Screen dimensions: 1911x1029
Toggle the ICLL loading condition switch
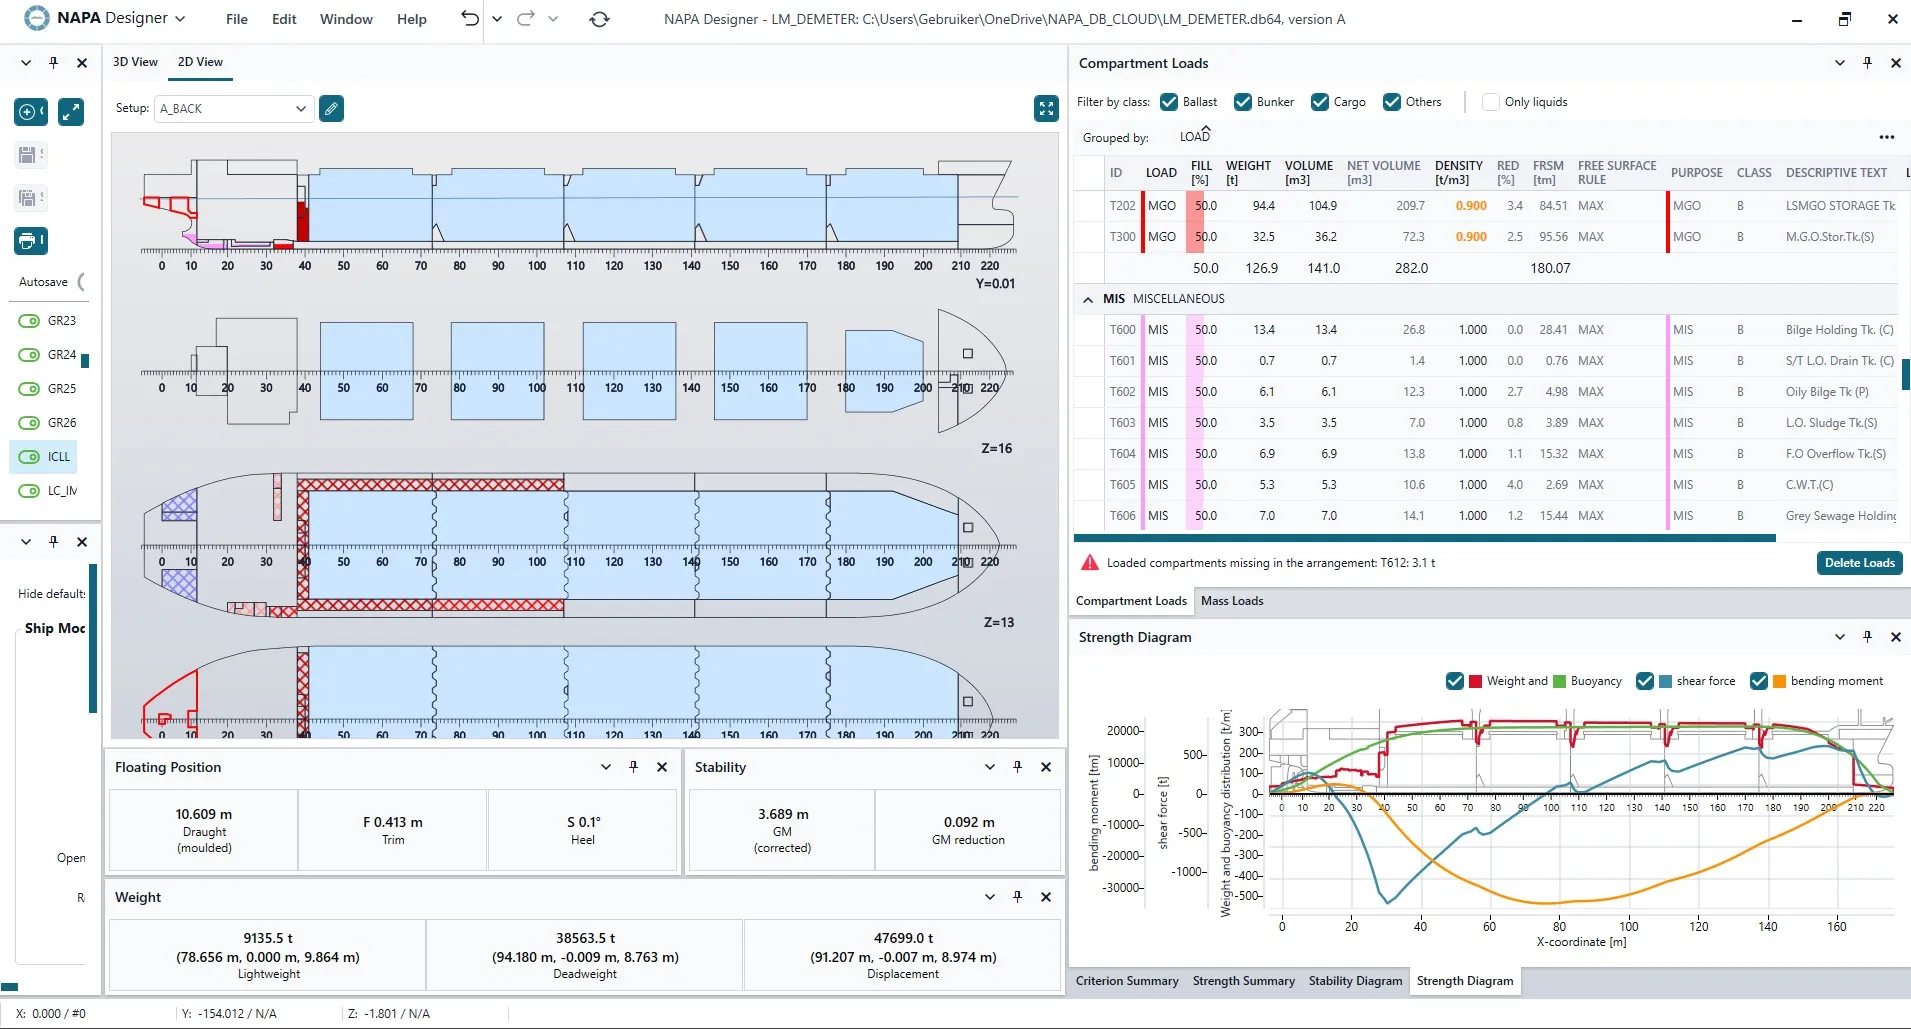coord(29,457)
